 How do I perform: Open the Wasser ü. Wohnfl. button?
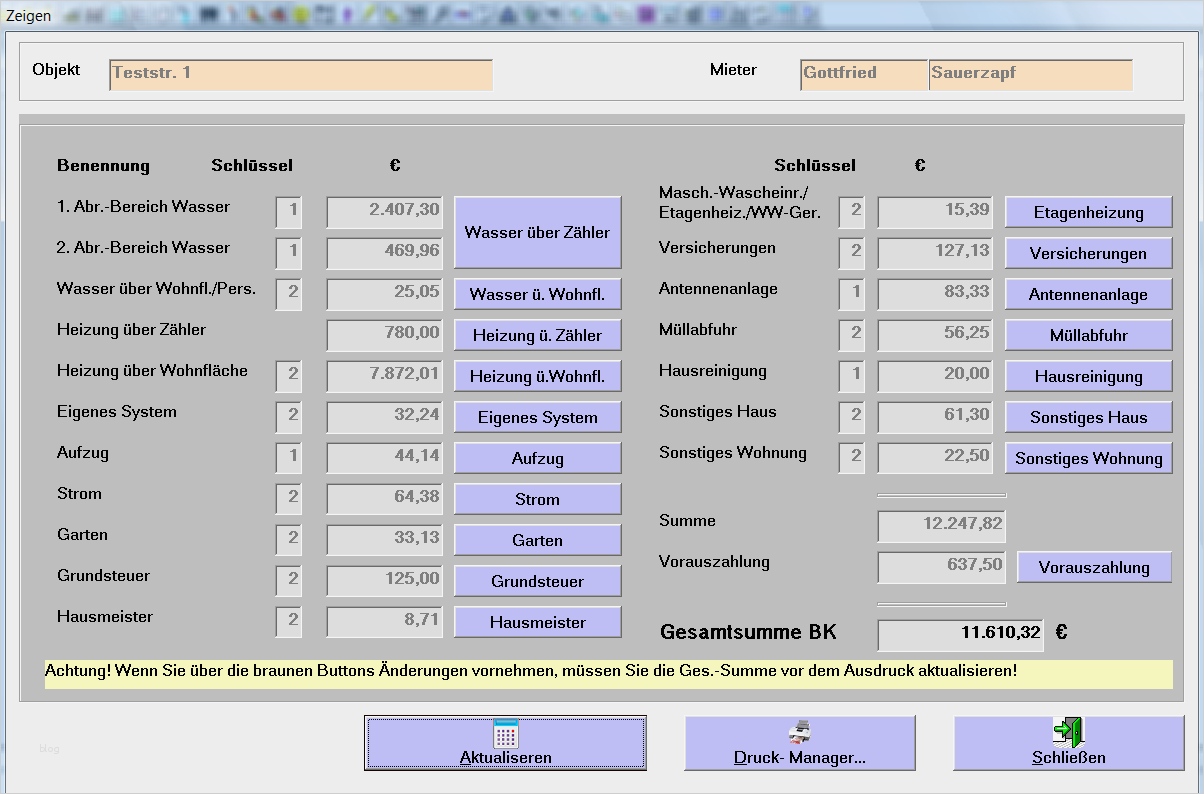[537, 294]
